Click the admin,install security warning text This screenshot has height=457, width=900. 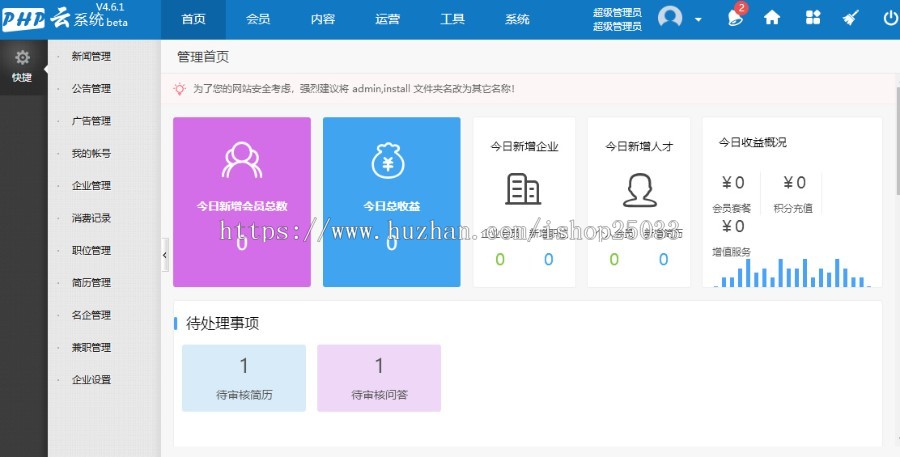point(354,89)
